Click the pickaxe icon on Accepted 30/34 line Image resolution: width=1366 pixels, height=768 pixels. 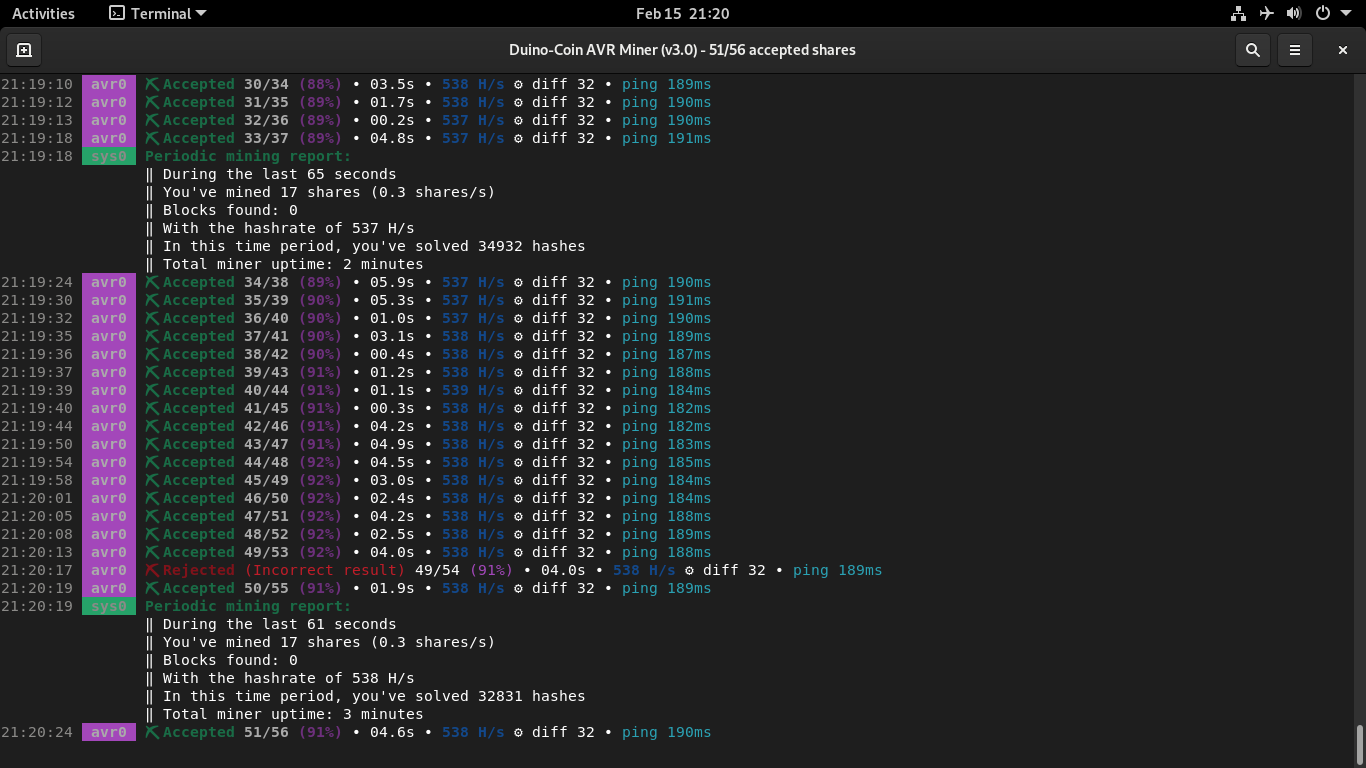tap(152, 84)
